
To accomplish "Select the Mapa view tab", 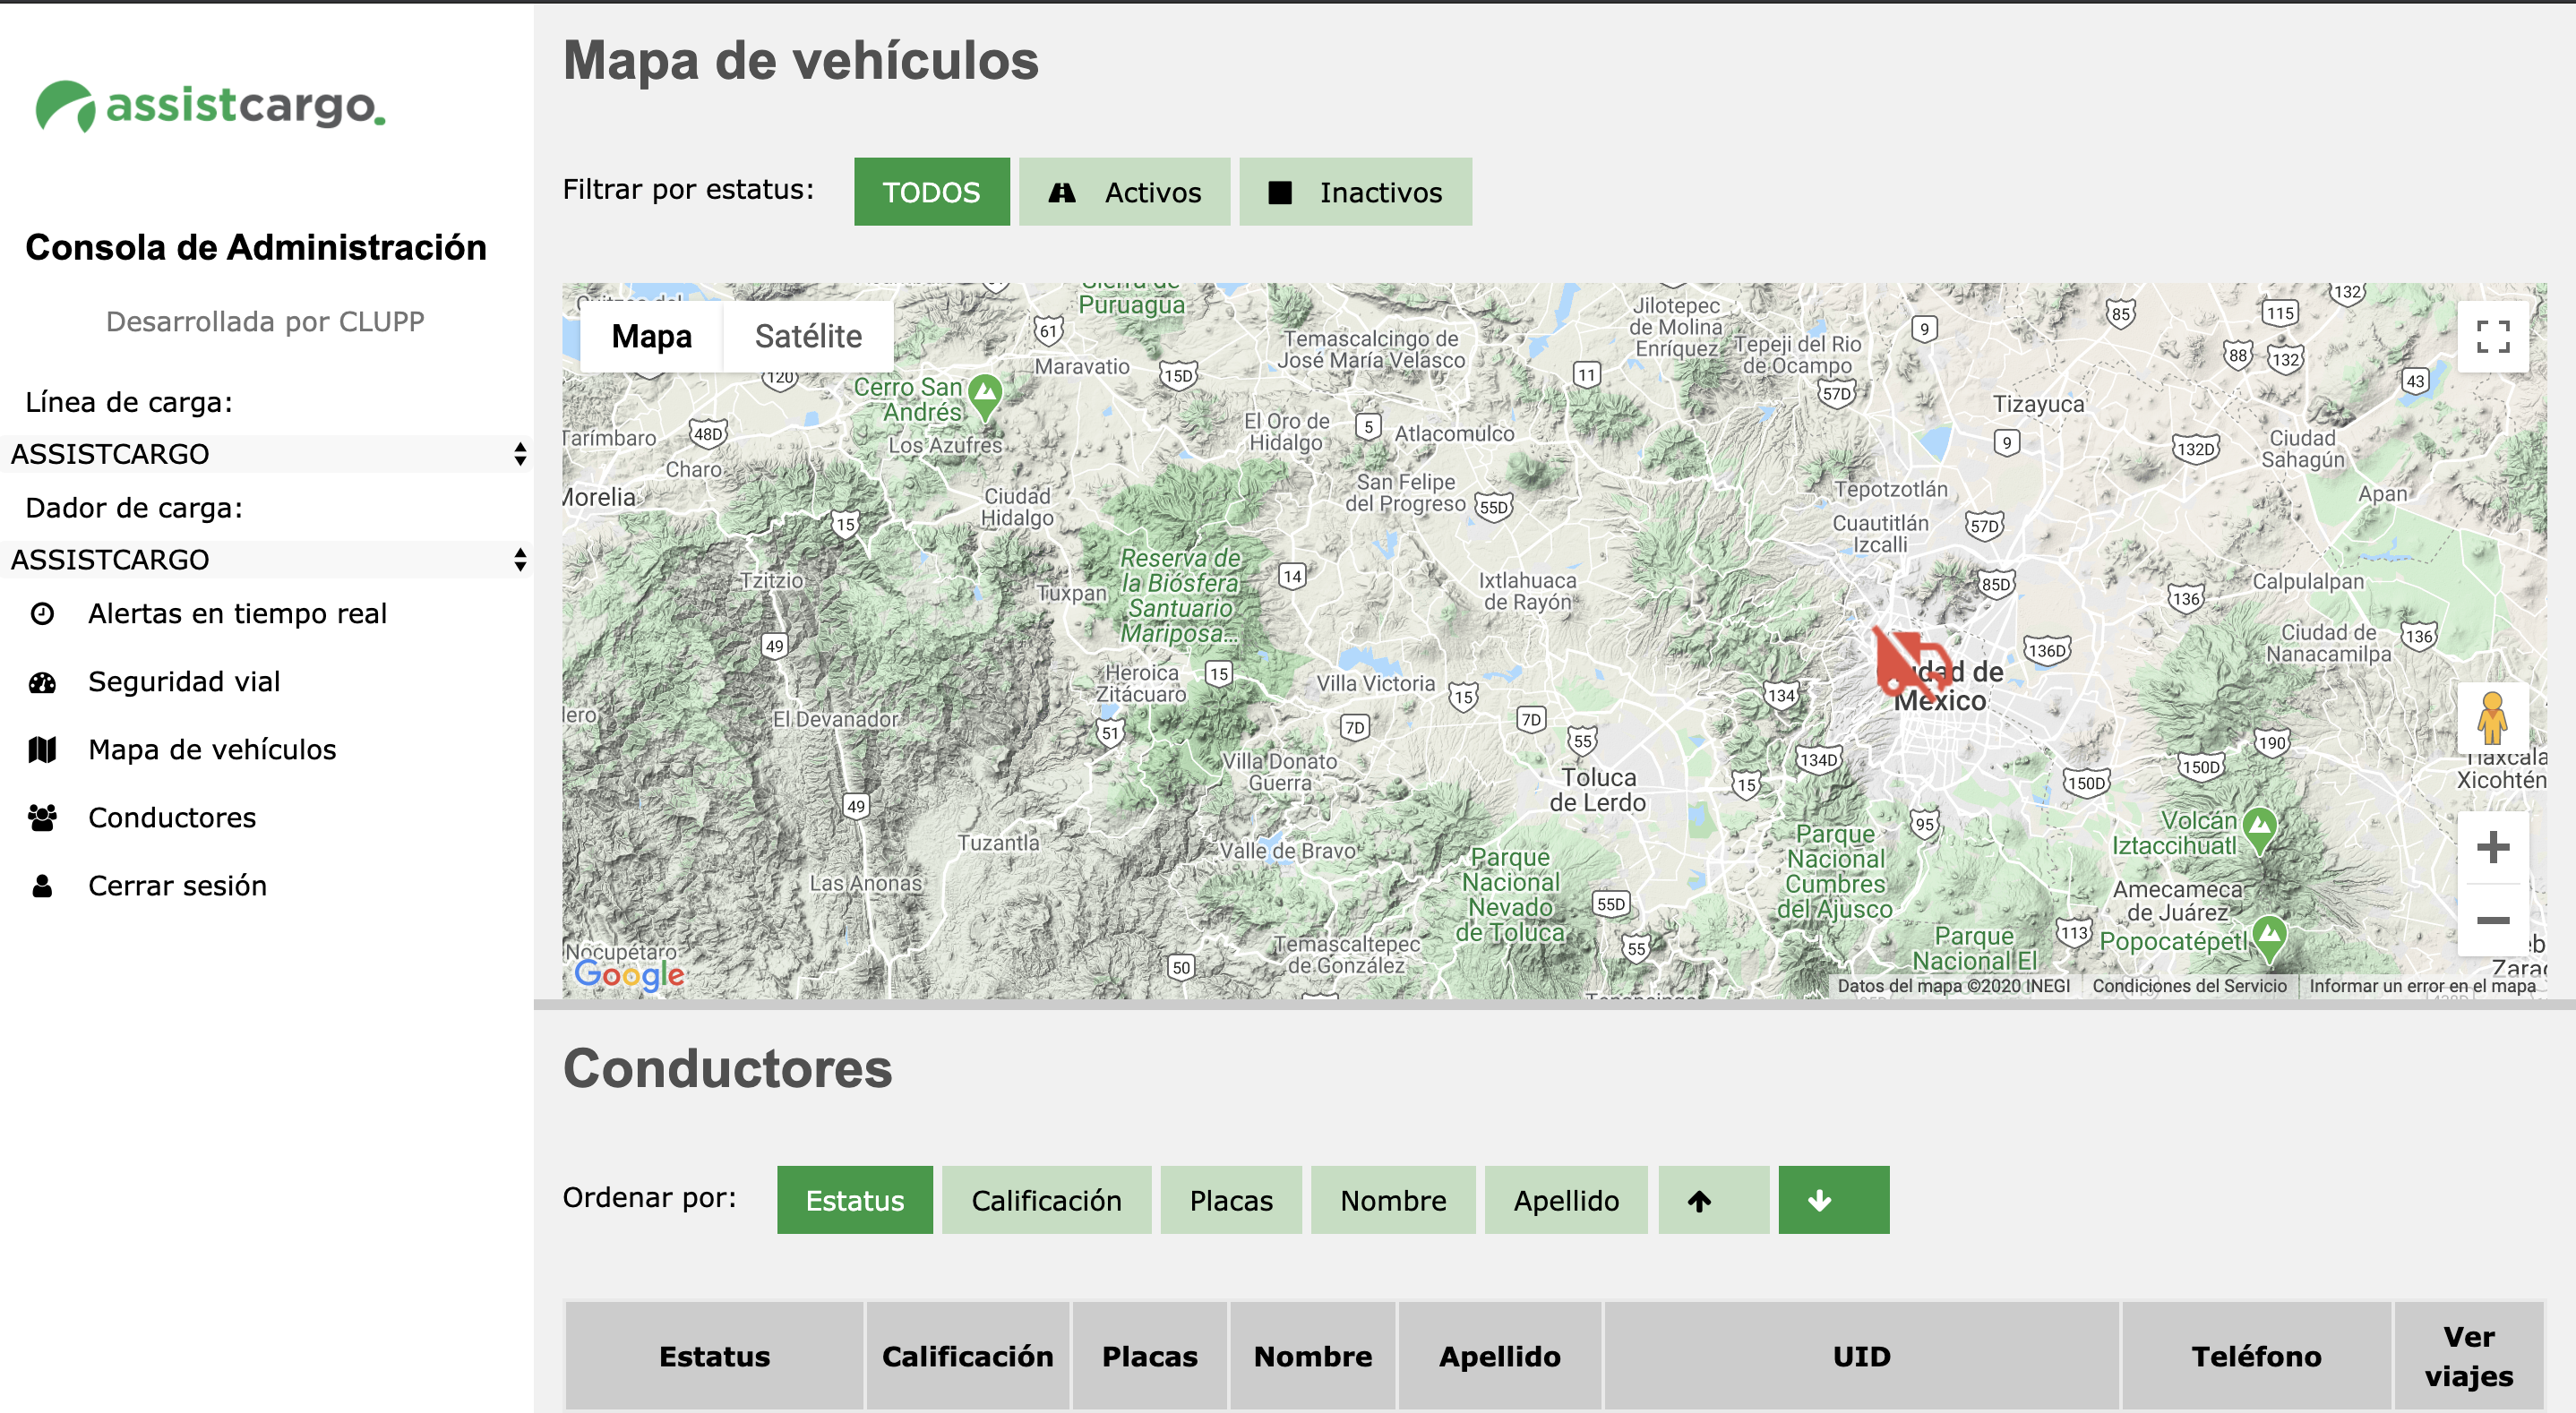I will pos(651,336).
